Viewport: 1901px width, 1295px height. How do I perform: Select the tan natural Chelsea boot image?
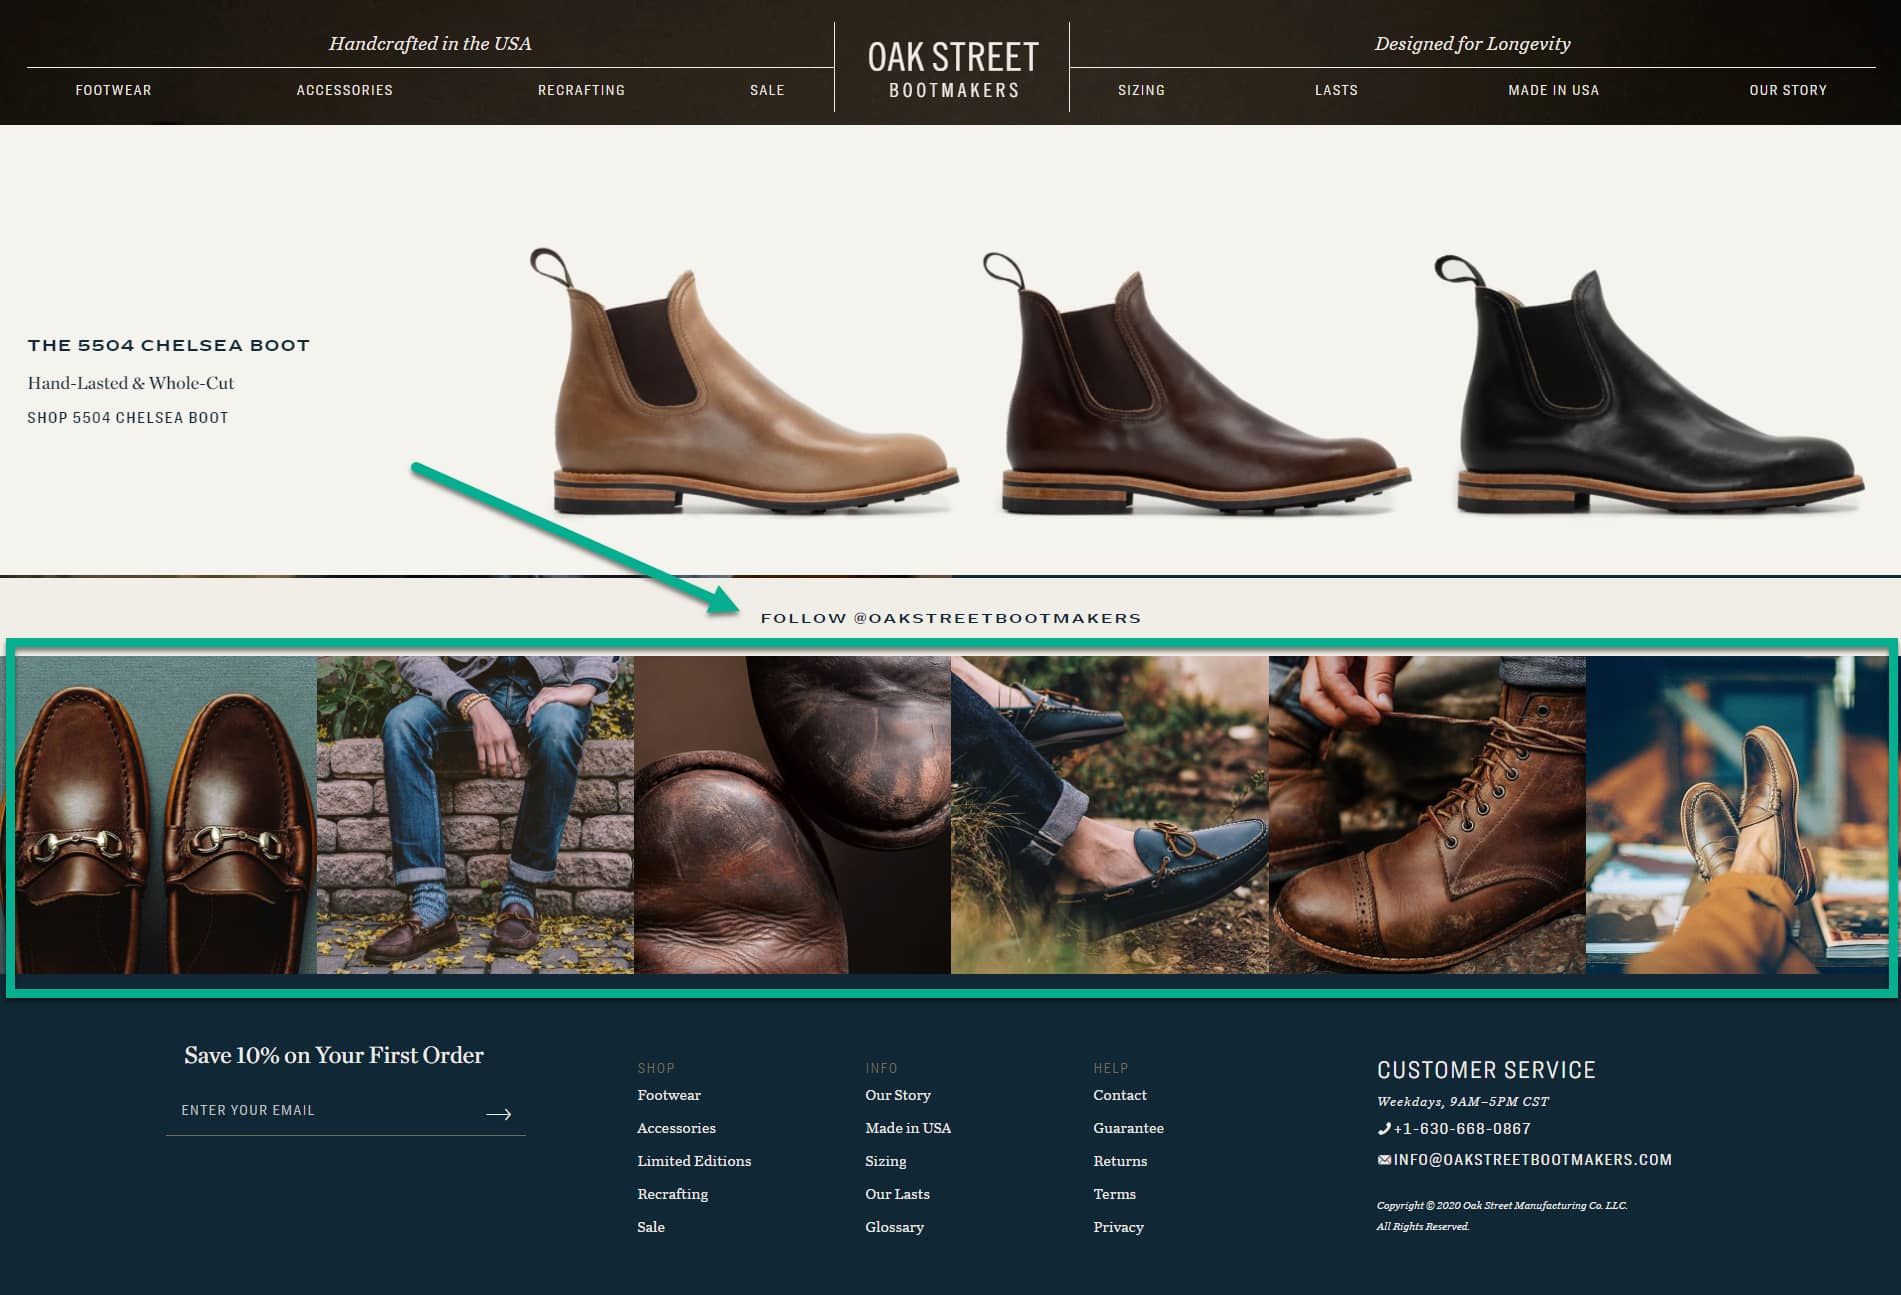[744, 381]
